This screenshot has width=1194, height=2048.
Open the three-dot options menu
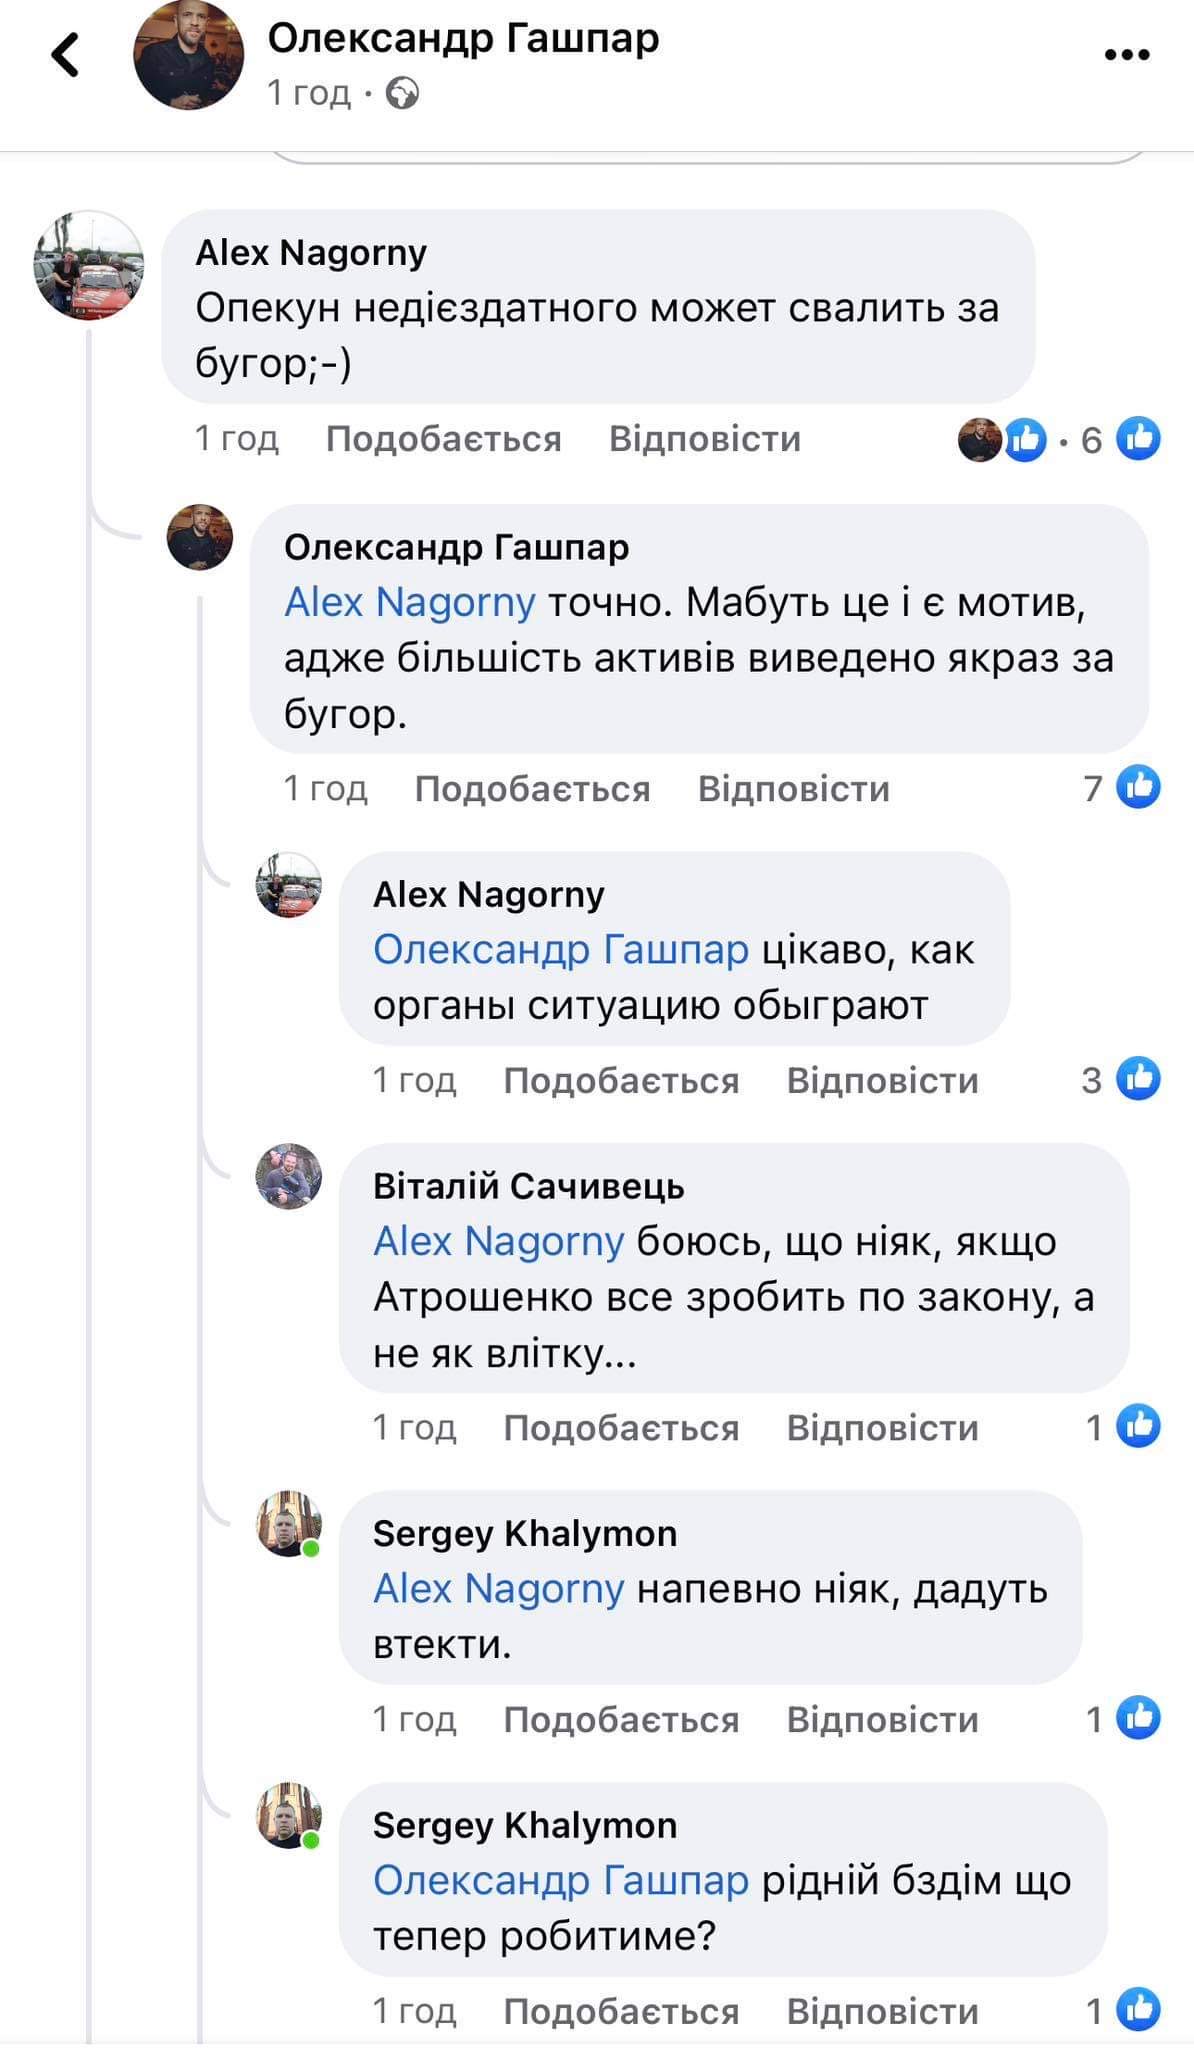coord(1126,57)
